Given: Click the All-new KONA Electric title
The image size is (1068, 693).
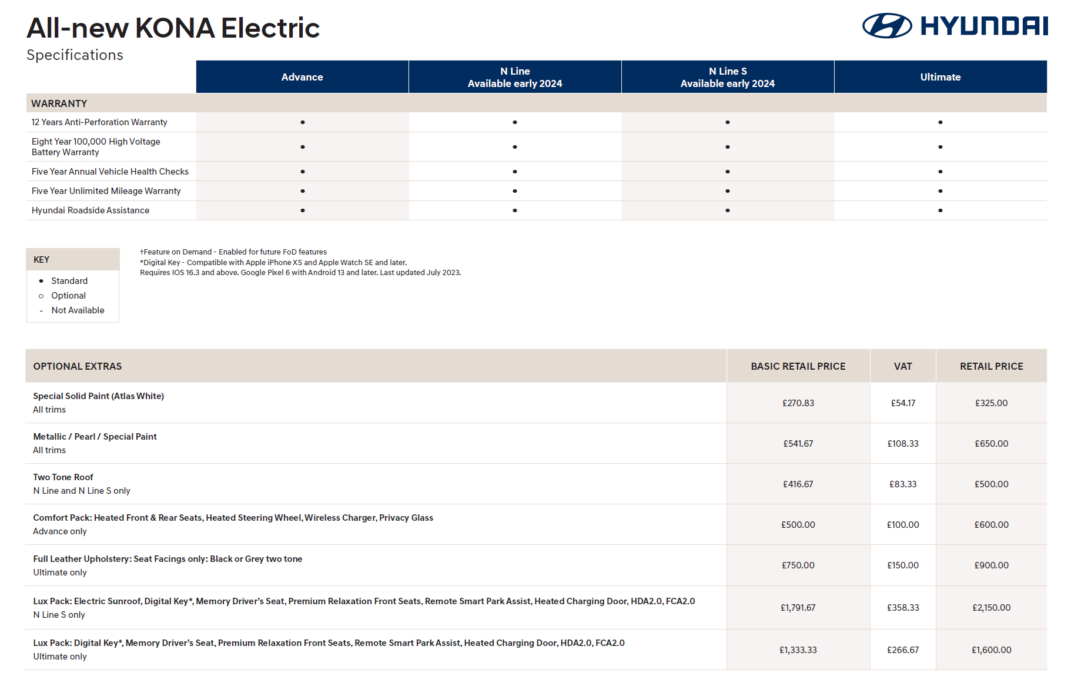Looking at the screenshot, I should point(174,27).
